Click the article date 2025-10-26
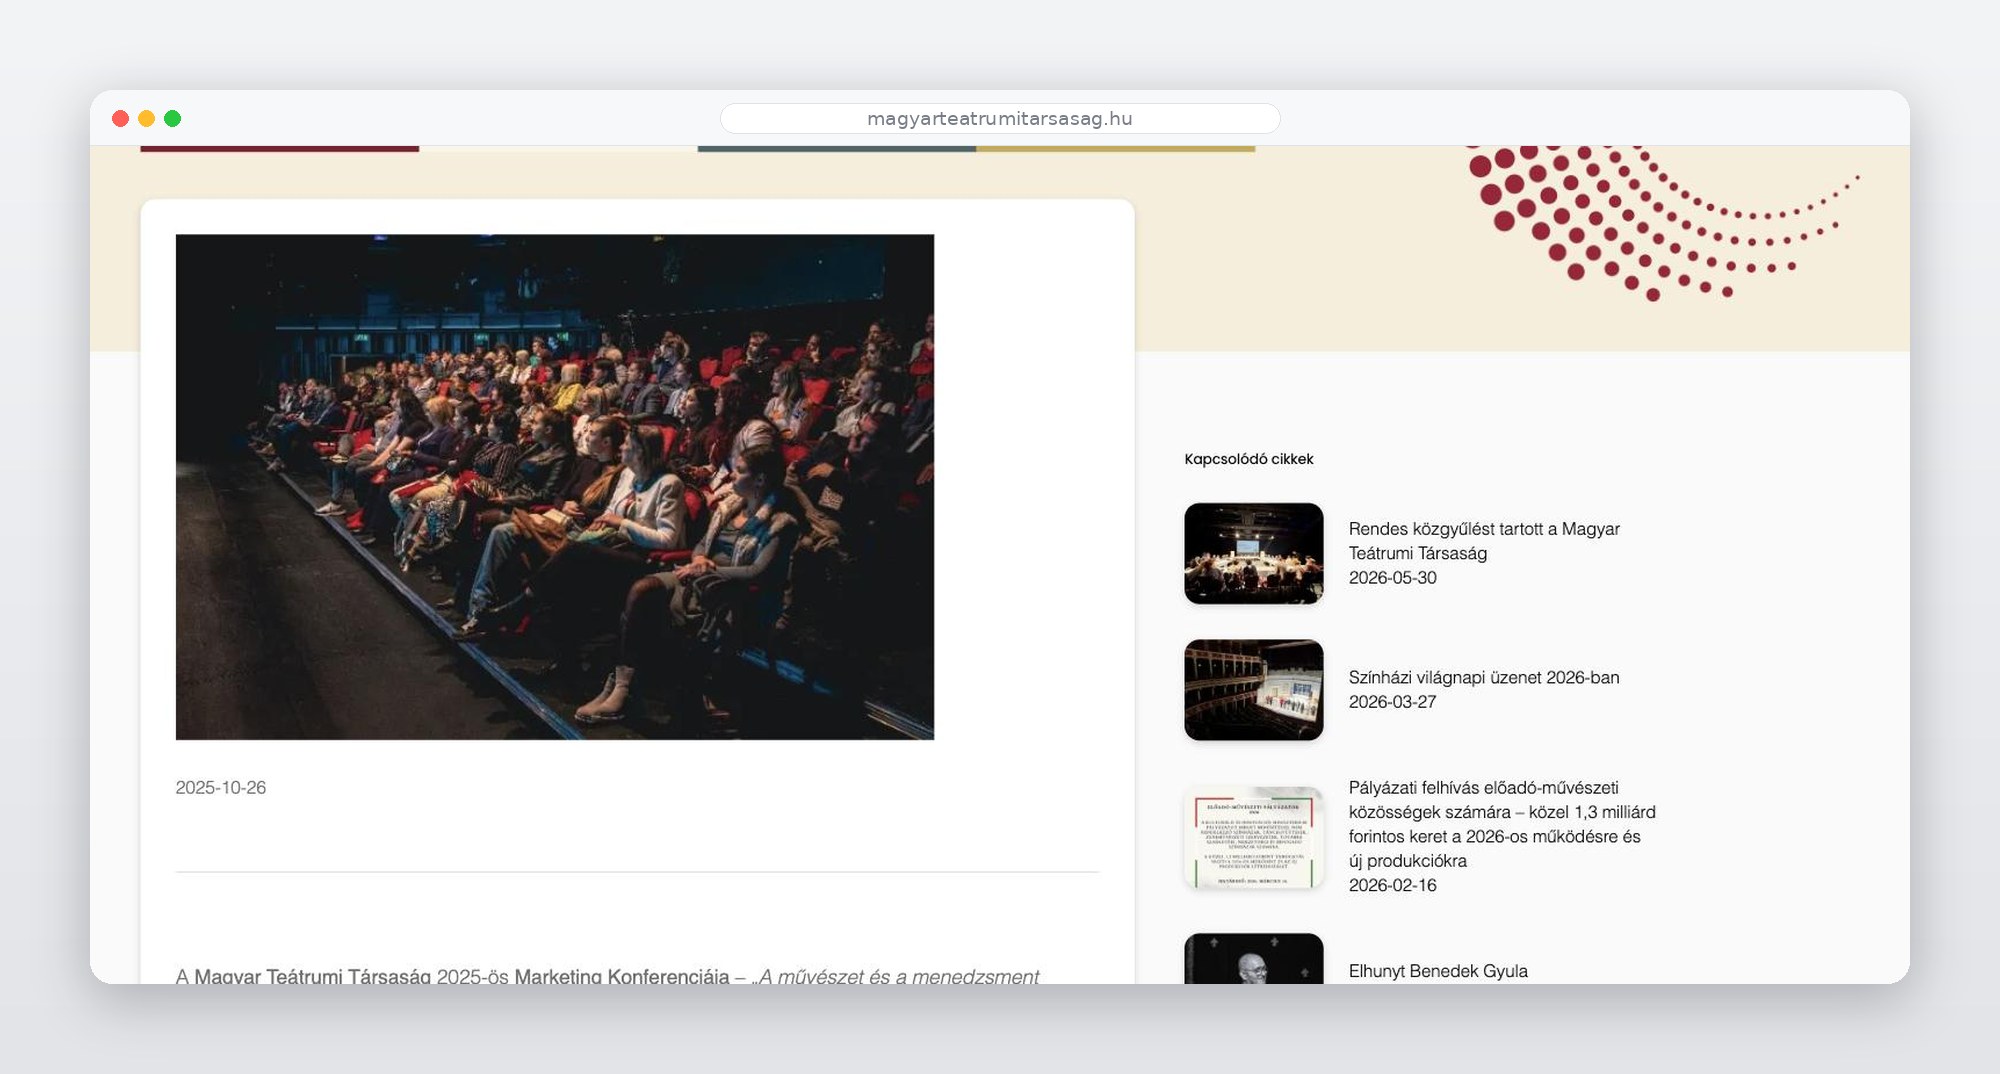Screen dimensions: 2000x1074 coord(221,788)
